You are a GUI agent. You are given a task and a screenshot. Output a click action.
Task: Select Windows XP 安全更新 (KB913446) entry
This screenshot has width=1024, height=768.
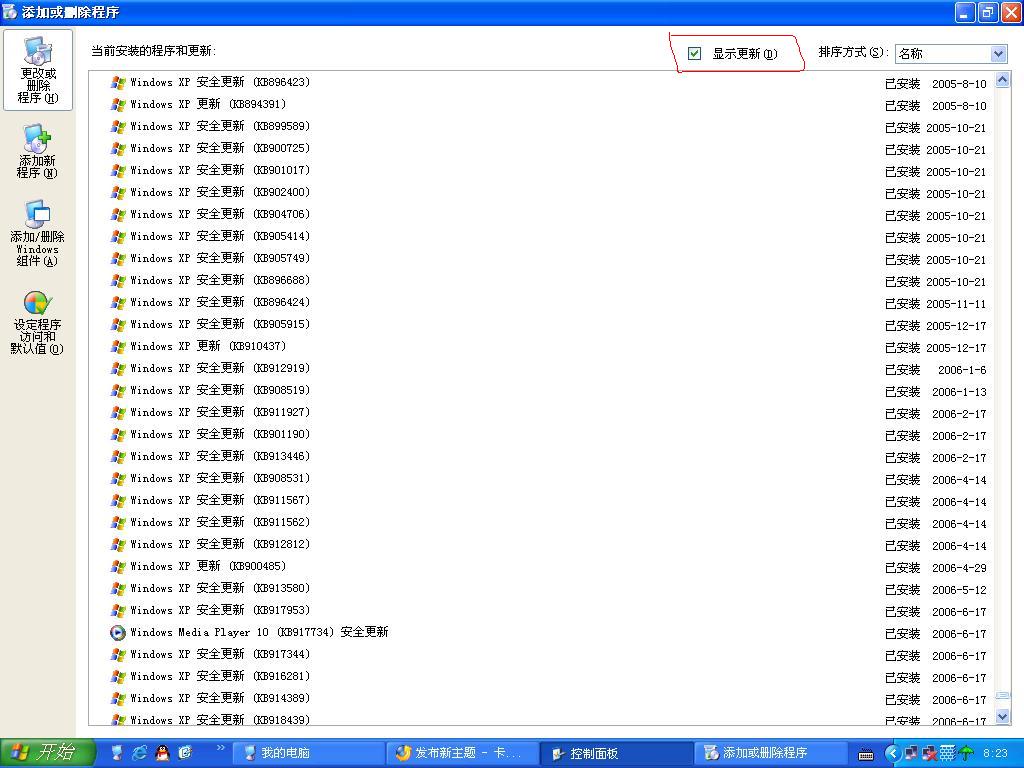click(219, 456)
